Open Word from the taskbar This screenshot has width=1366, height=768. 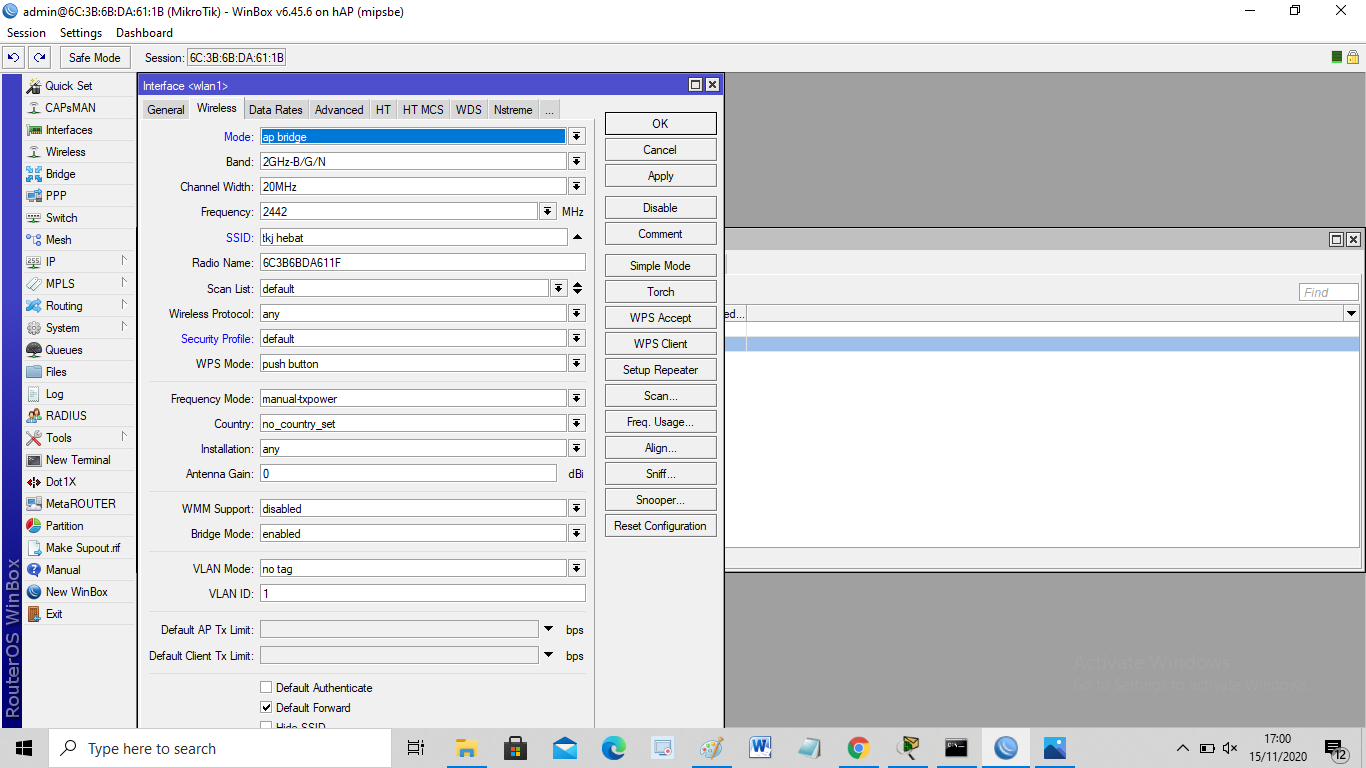[760, 748]
